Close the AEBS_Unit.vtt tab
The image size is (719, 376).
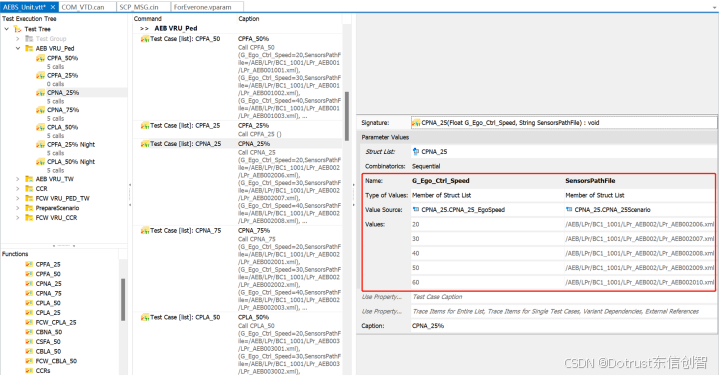click(53, 7)
